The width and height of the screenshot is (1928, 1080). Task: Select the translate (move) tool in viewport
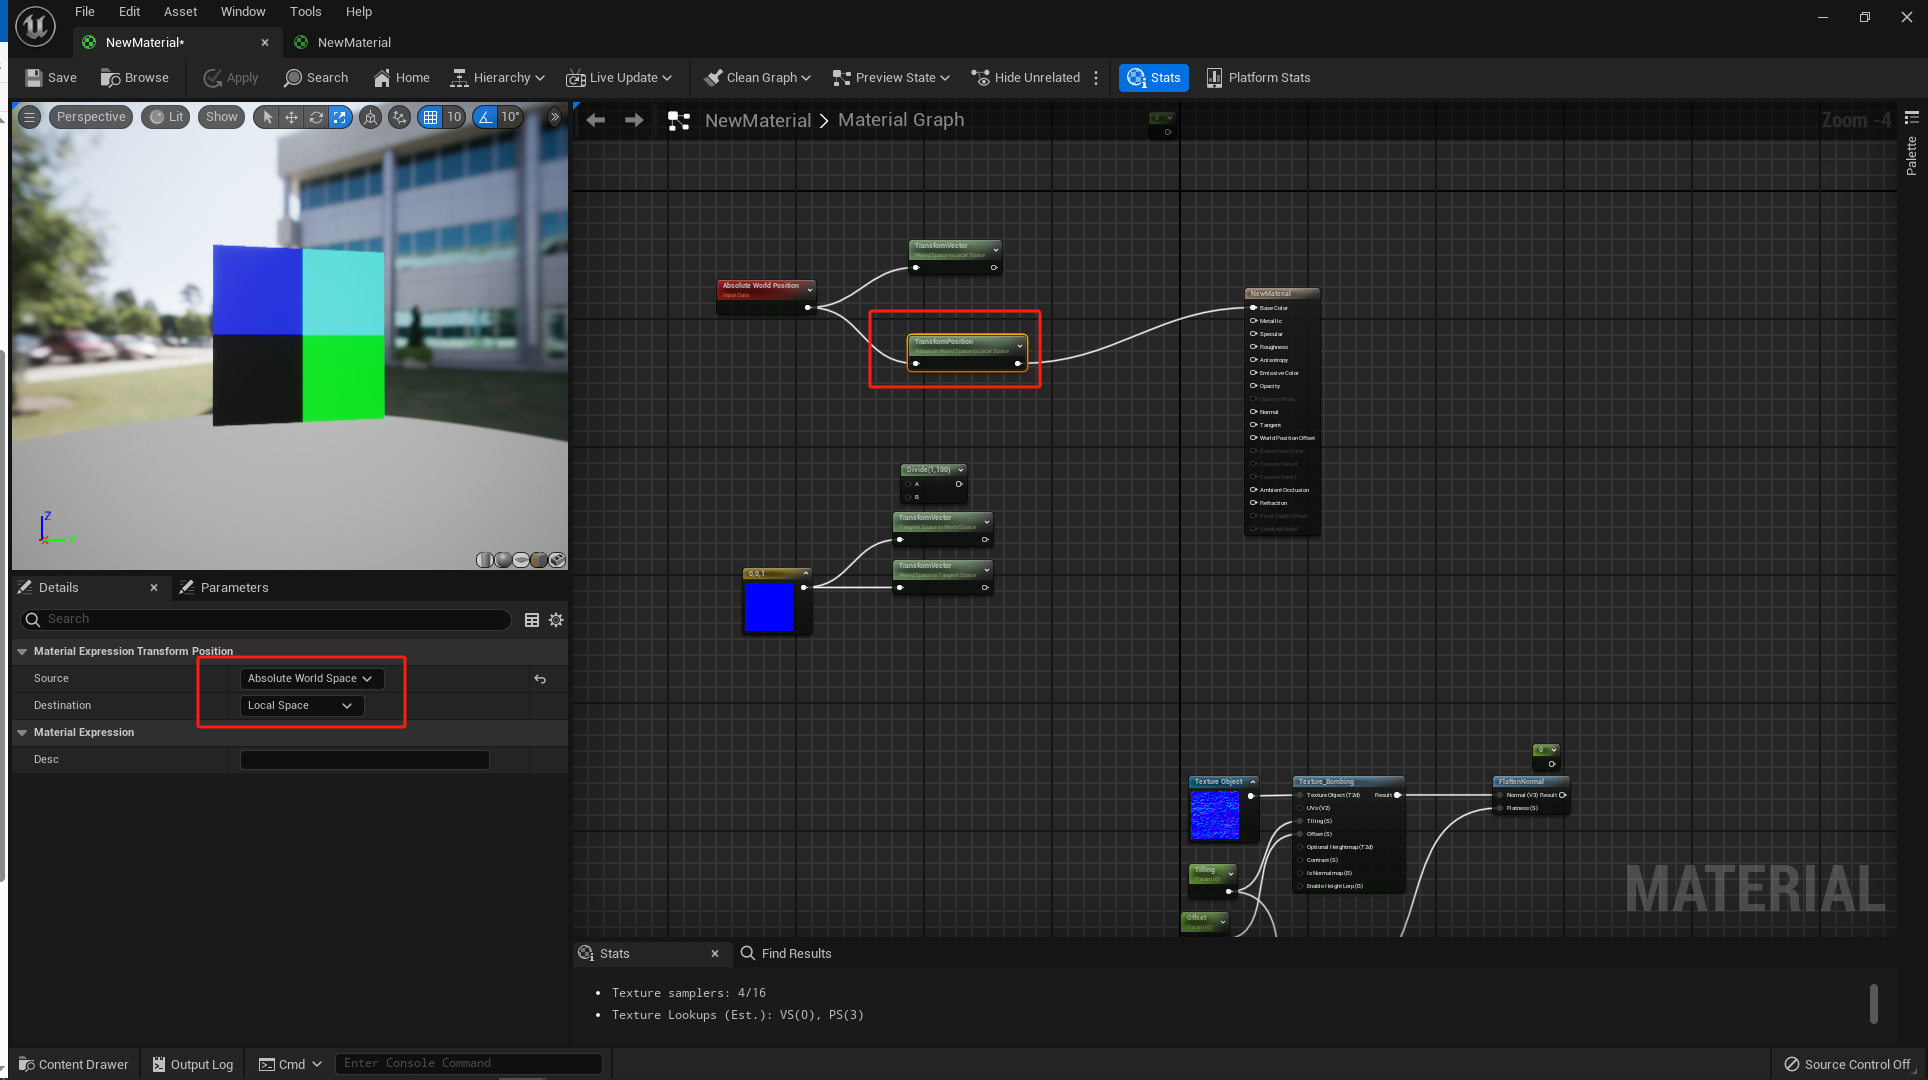pyautogui.click(x=291, y=117)
